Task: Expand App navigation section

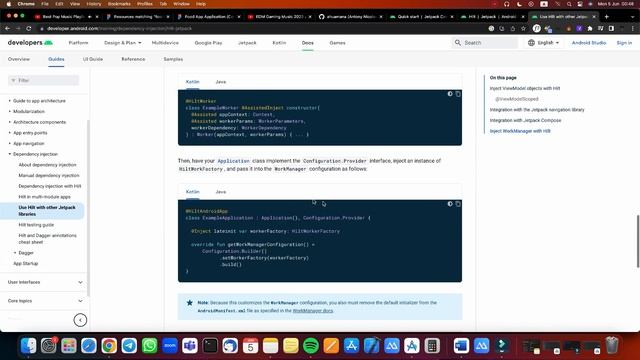Action: [x=10, y=143]
